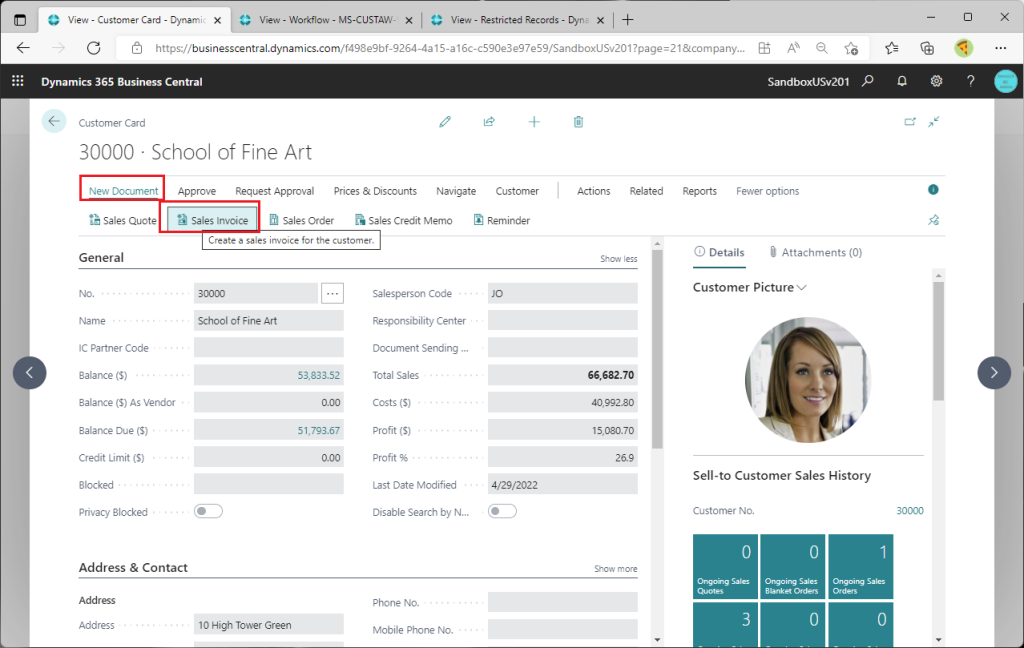Open the Reports menu

pyautogui.click(x=699, y=191)
